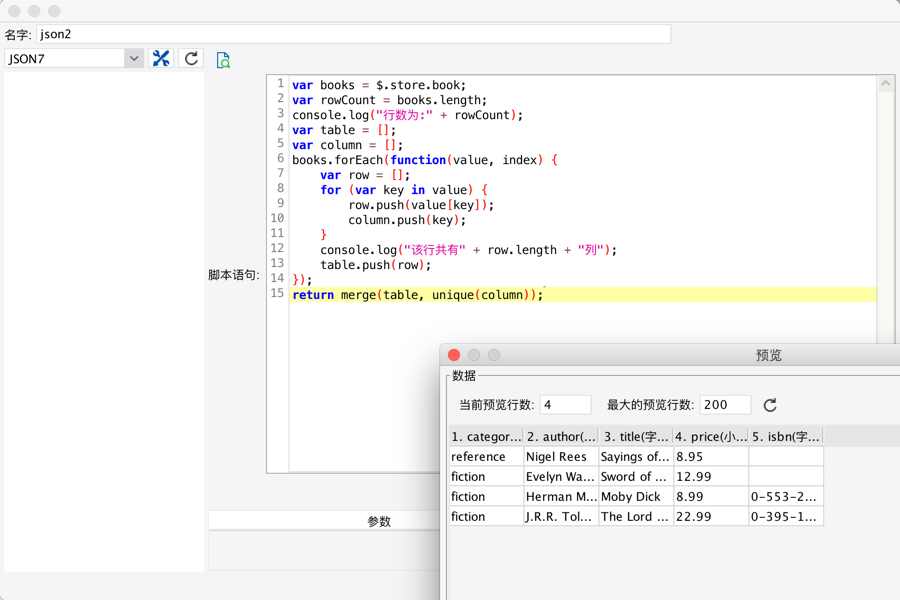Select the author column header
Viewport: 900px width, 600px height.
pyautogui.click(x=561, y=436)
